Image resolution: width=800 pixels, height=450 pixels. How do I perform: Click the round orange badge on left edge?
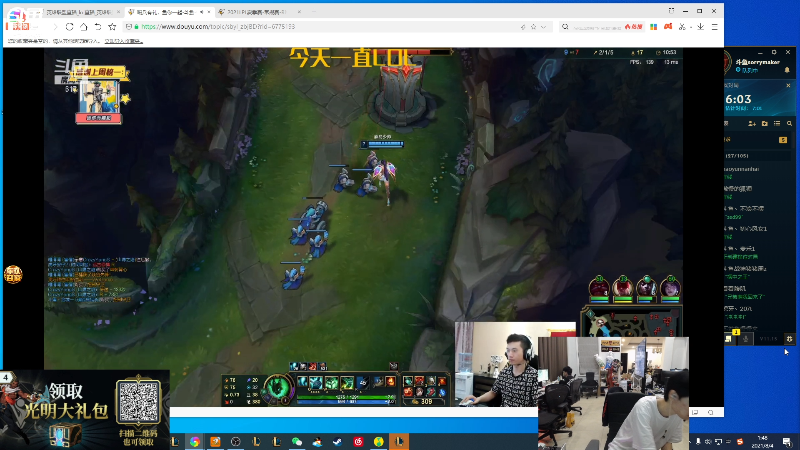pos(13,274)
